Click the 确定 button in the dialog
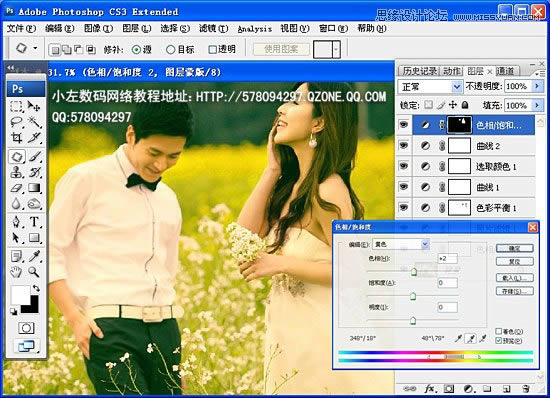 [515, 248]
